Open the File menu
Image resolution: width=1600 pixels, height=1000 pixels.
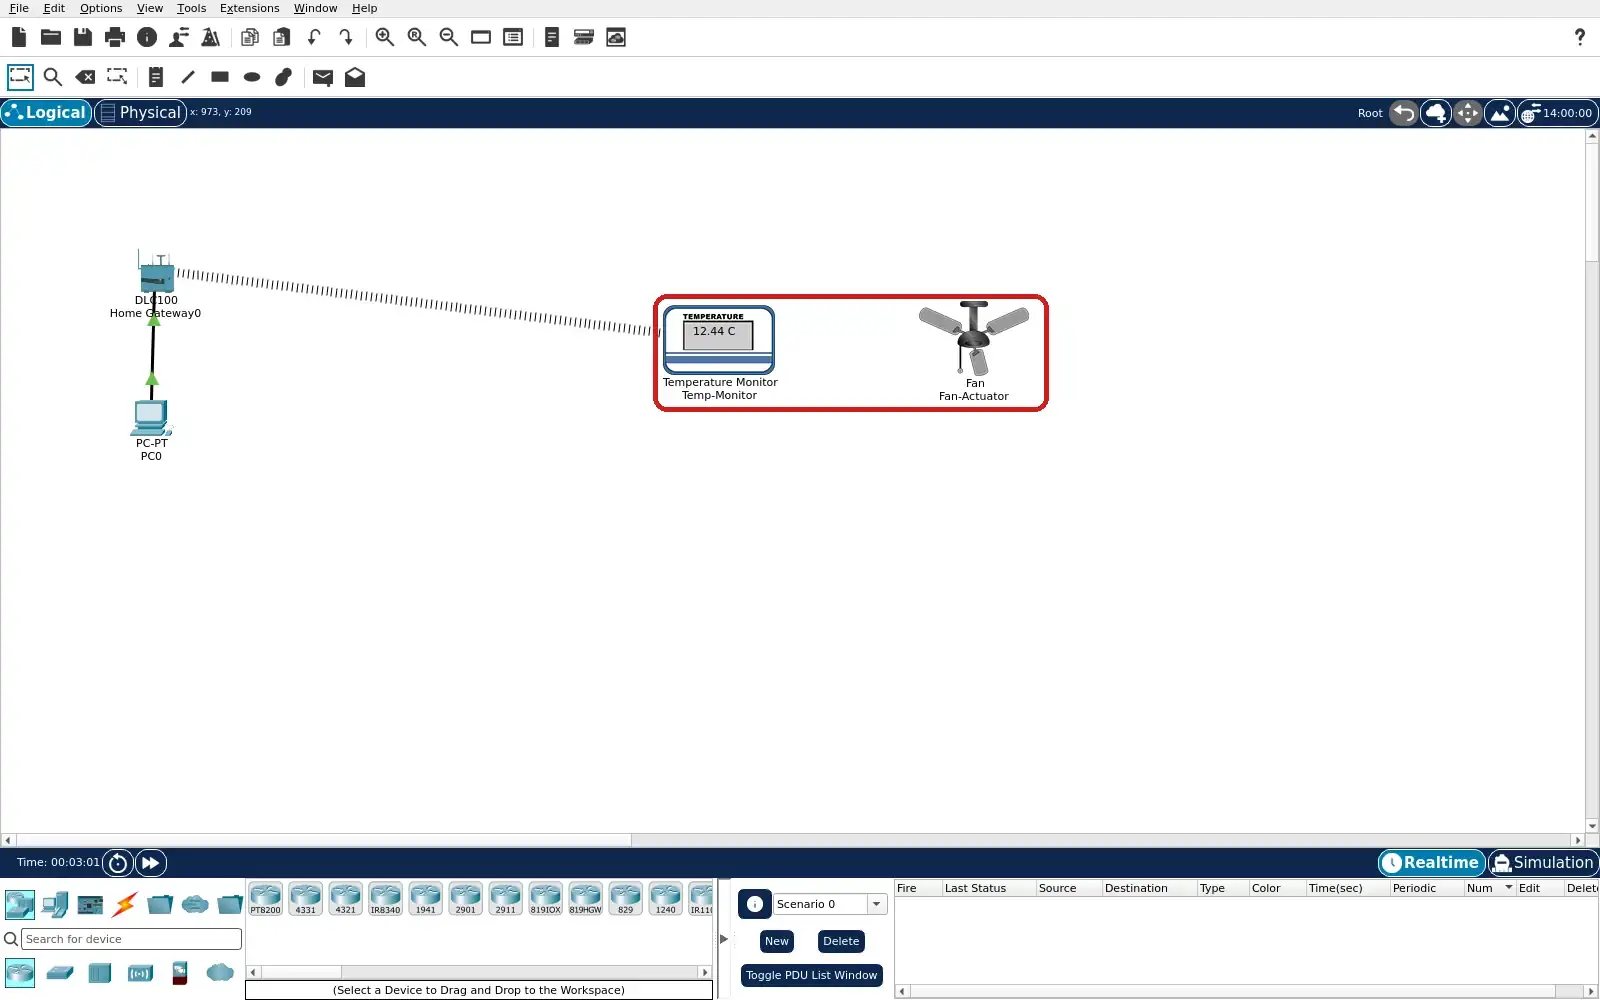(19, 8)
